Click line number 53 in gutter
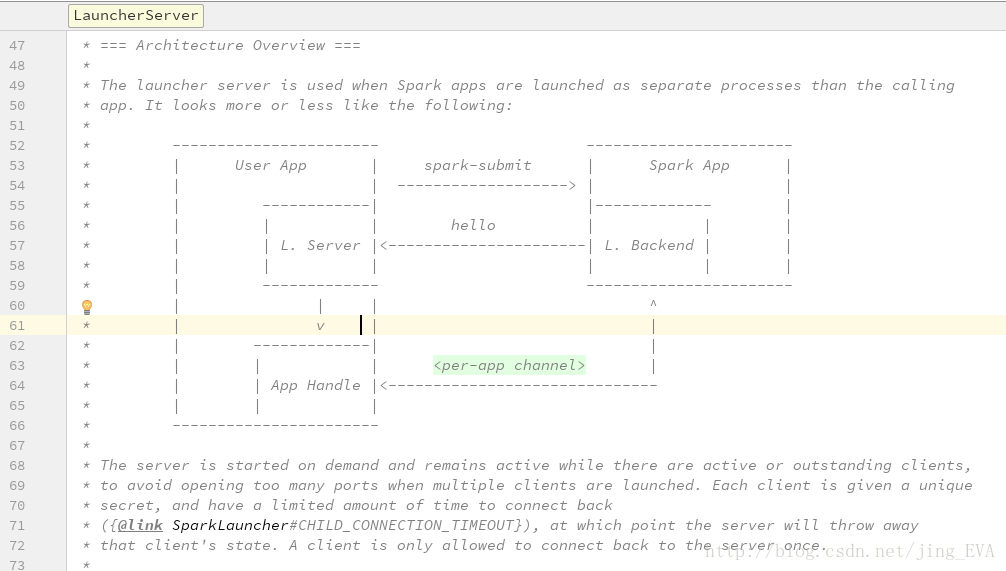The image size is (1006, 571). 17,166
